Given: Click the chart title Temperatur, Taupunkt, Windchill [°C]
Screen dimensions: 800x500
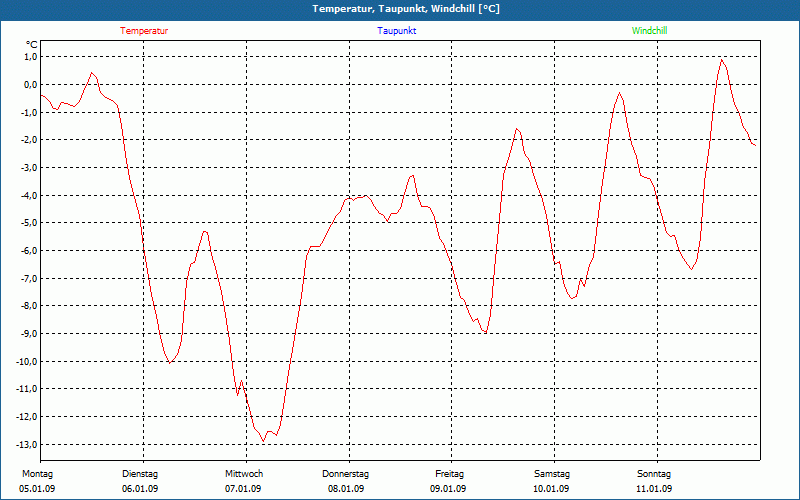Looking at the screenshot, I should [406, 9].
